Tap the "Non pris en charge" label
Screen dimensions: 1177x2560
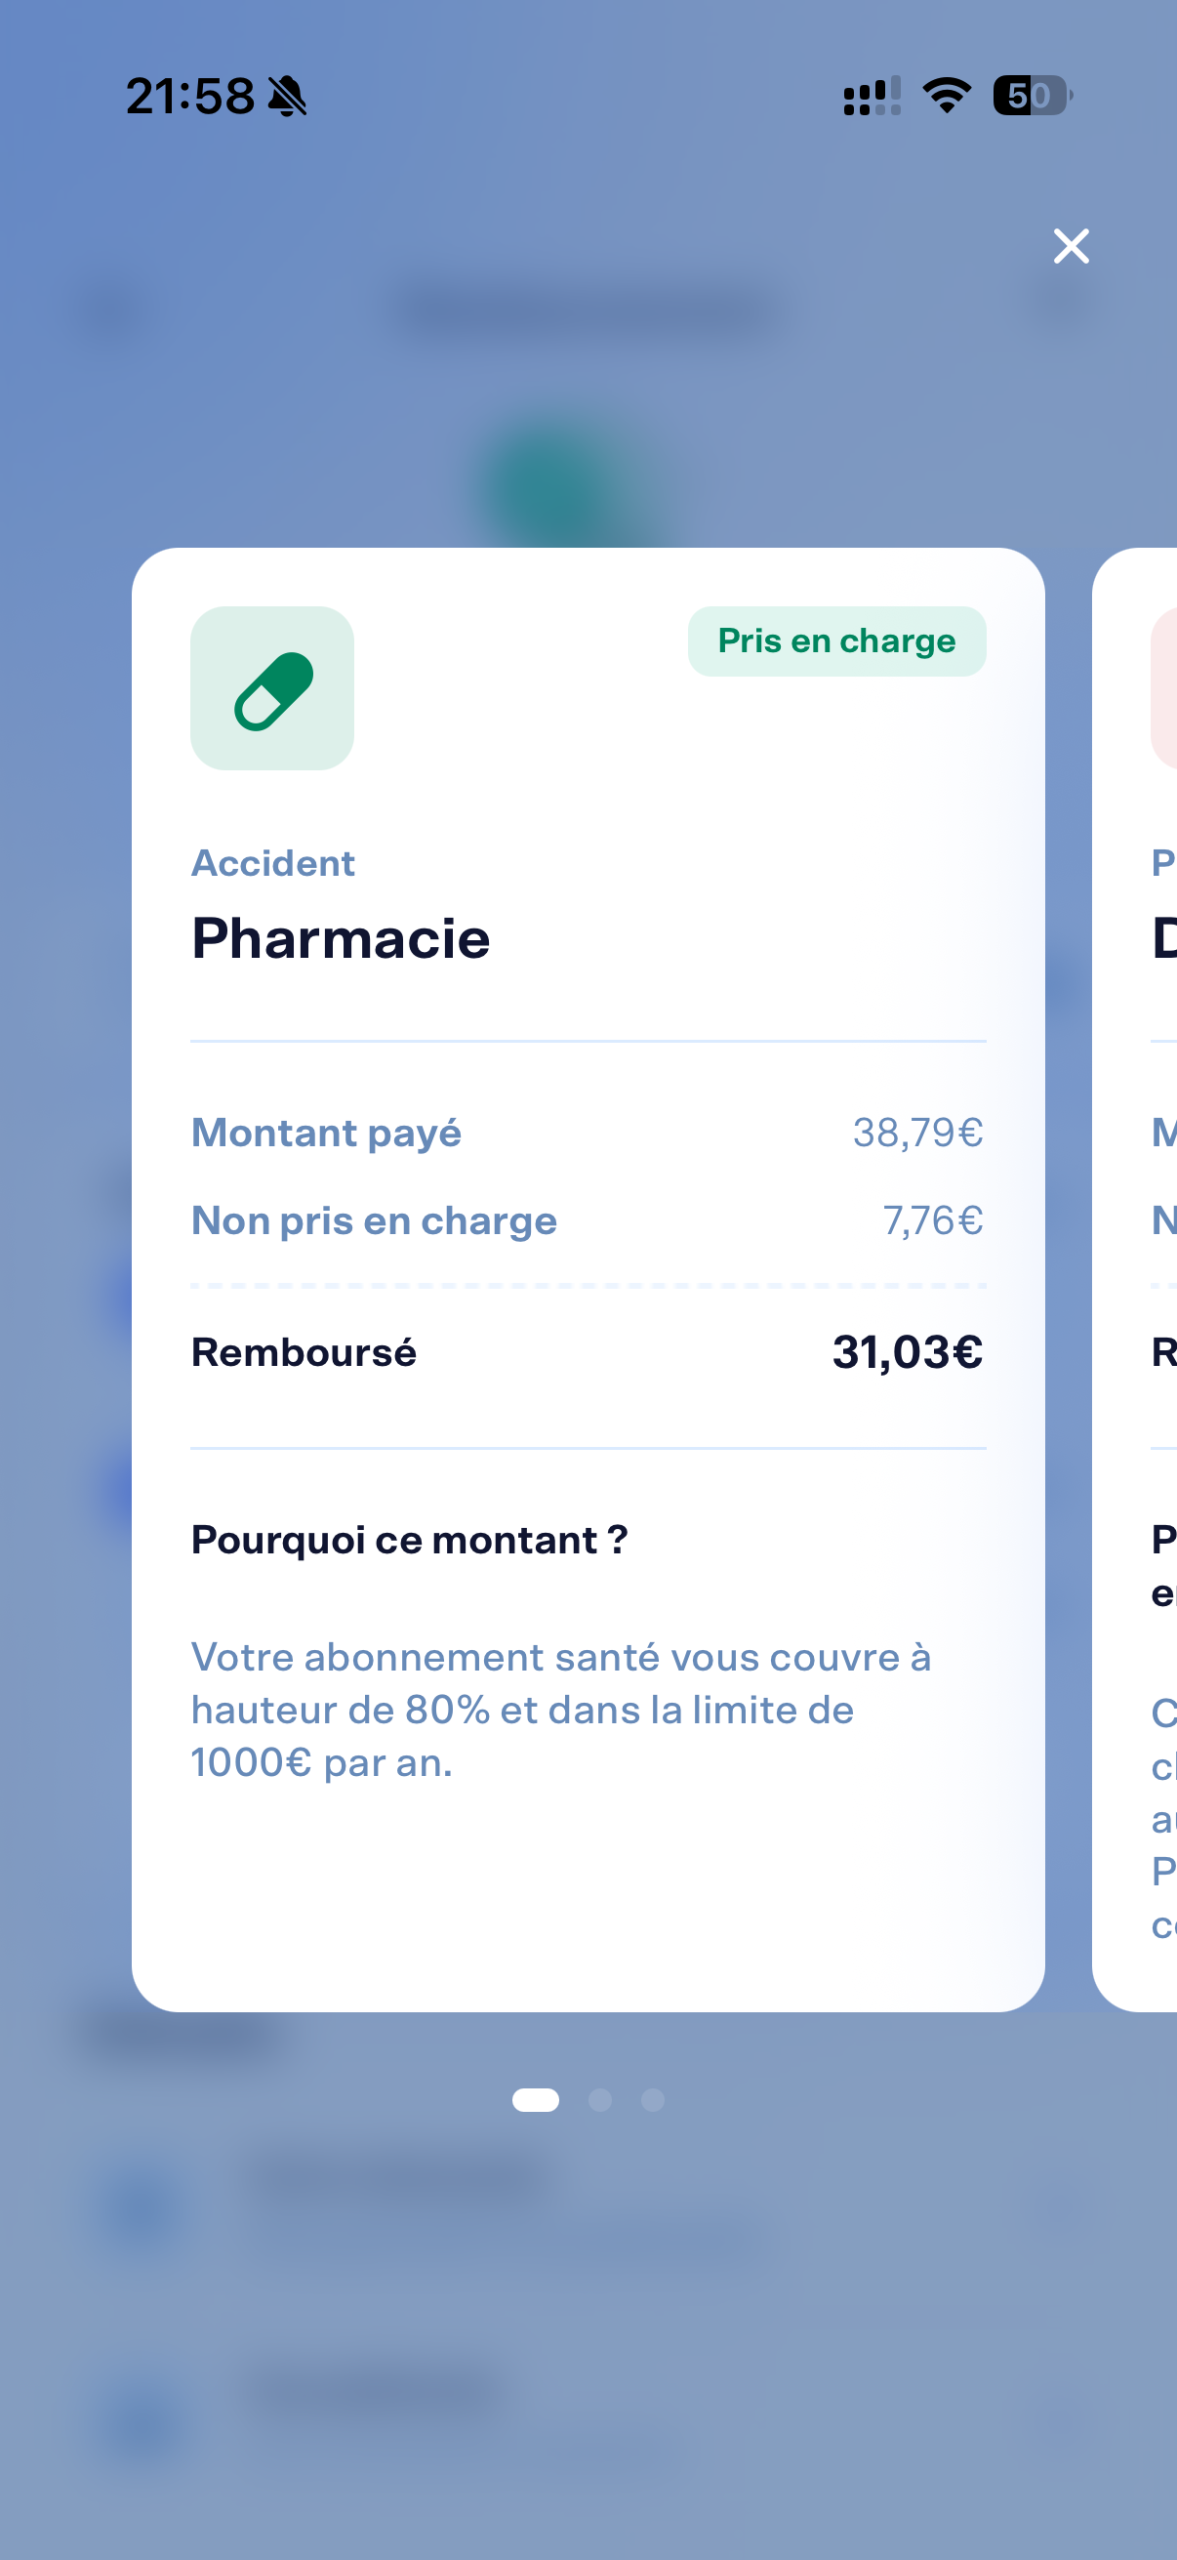click(374, 1221)
